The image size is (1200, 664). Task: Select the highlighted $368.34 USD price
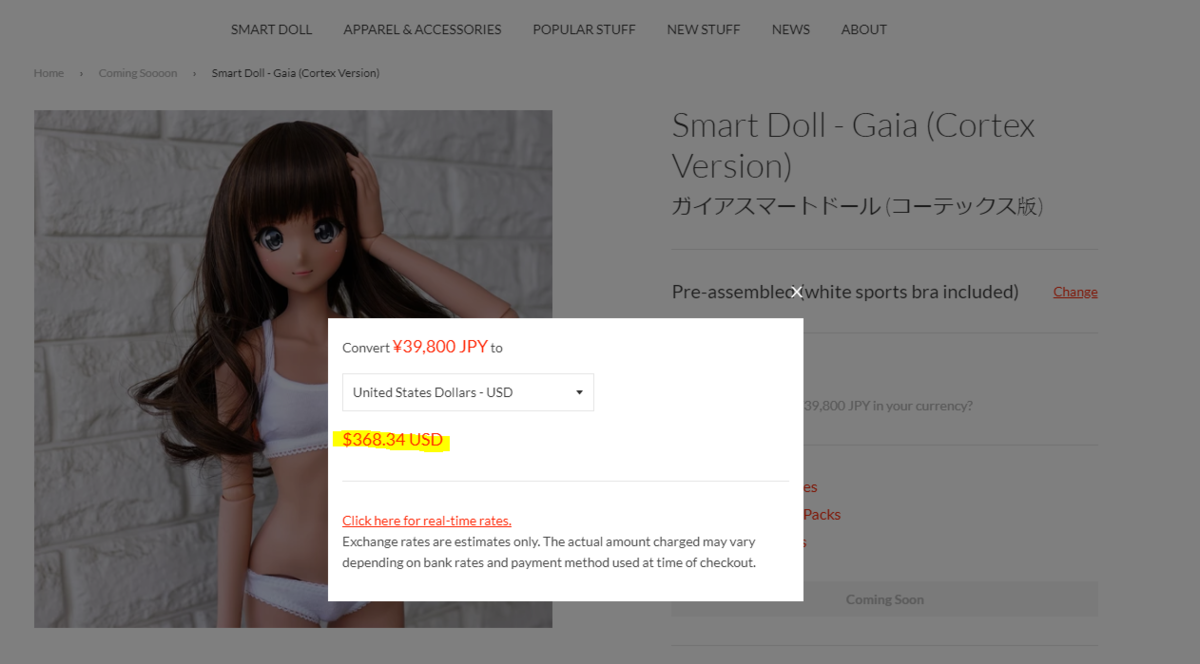pyautogui.click(x=394, y=440)
